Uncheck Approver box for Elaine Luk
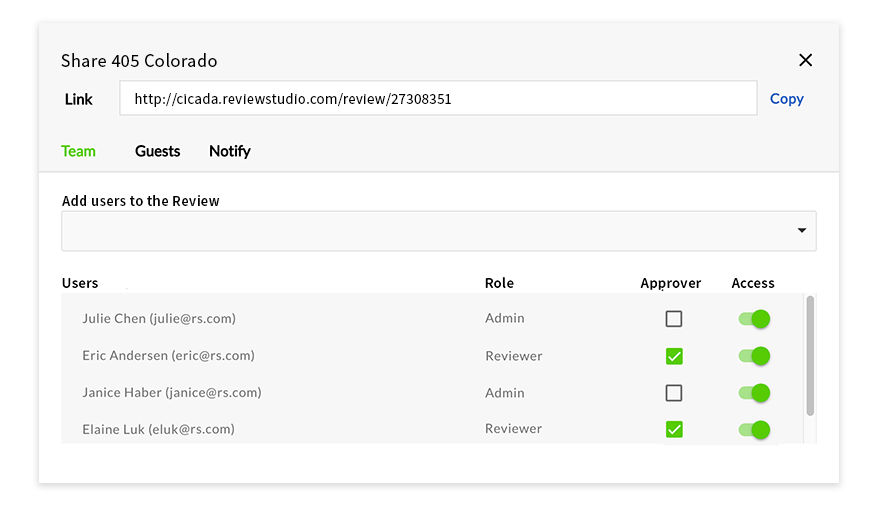Viewport: 878px width, 506px height. pos(674,430)
